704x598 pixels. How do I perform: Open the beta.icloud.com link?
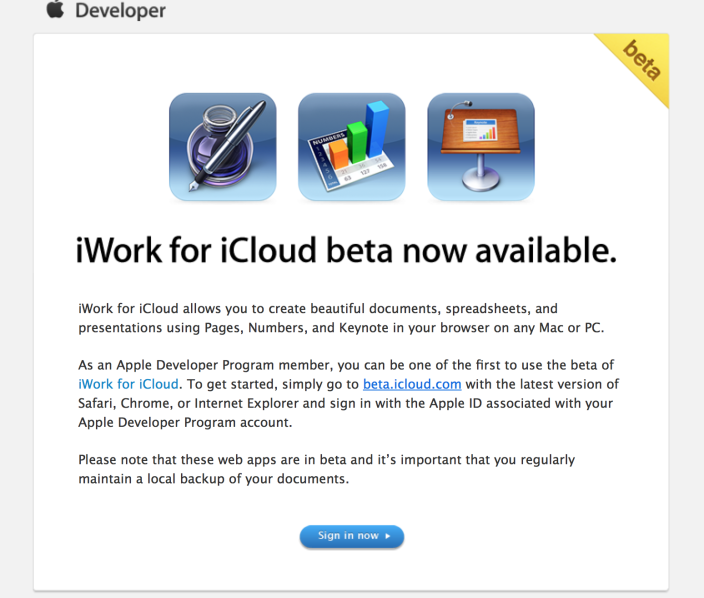tap(412, 384)
